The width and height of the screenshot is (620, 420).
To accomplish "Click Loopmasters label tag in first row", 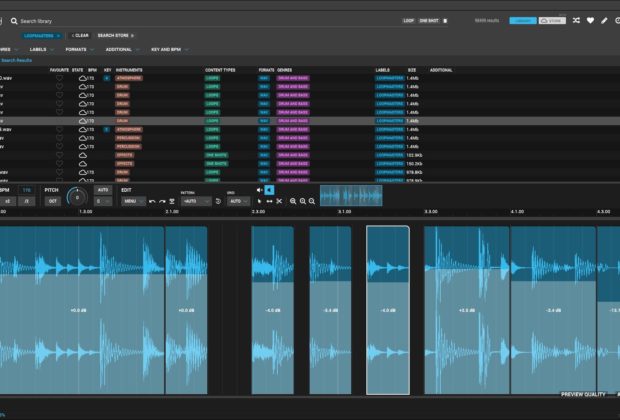I will [x=389, y=78].
